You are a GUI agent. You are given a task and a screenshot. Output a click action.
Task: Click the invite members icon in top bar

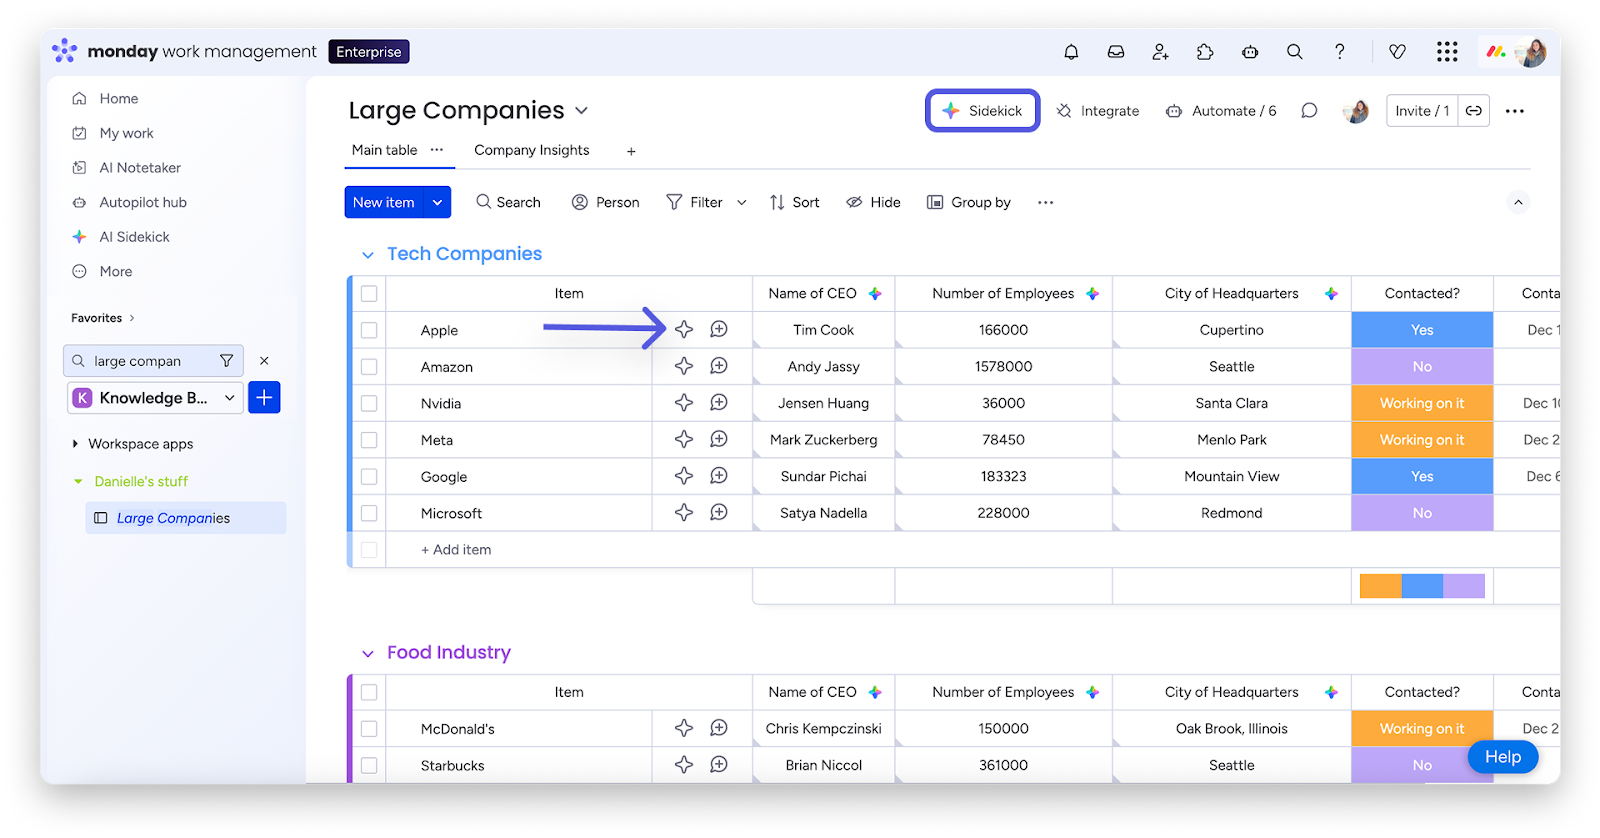point(1160,52)
